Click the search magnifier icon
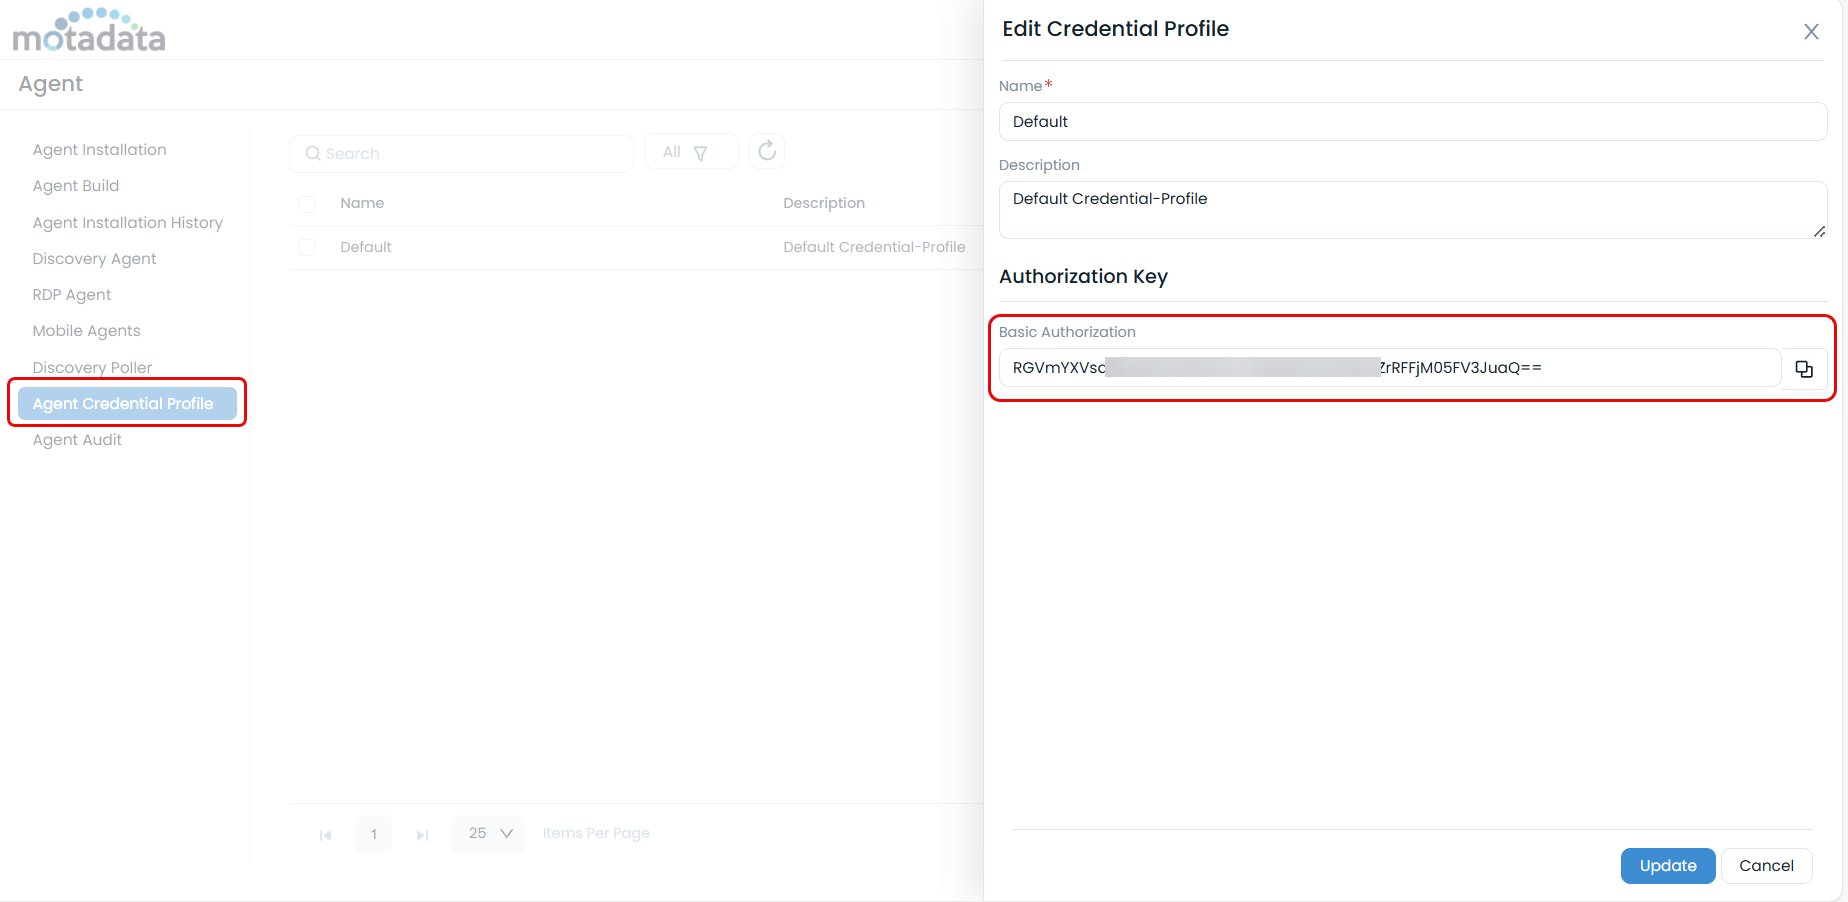 [313, 154]
